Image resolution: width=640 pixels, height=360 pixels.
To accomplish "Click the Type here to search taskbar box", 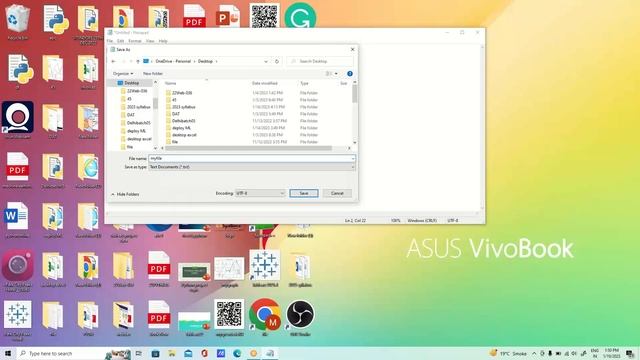I will click(x=61, y=353).
